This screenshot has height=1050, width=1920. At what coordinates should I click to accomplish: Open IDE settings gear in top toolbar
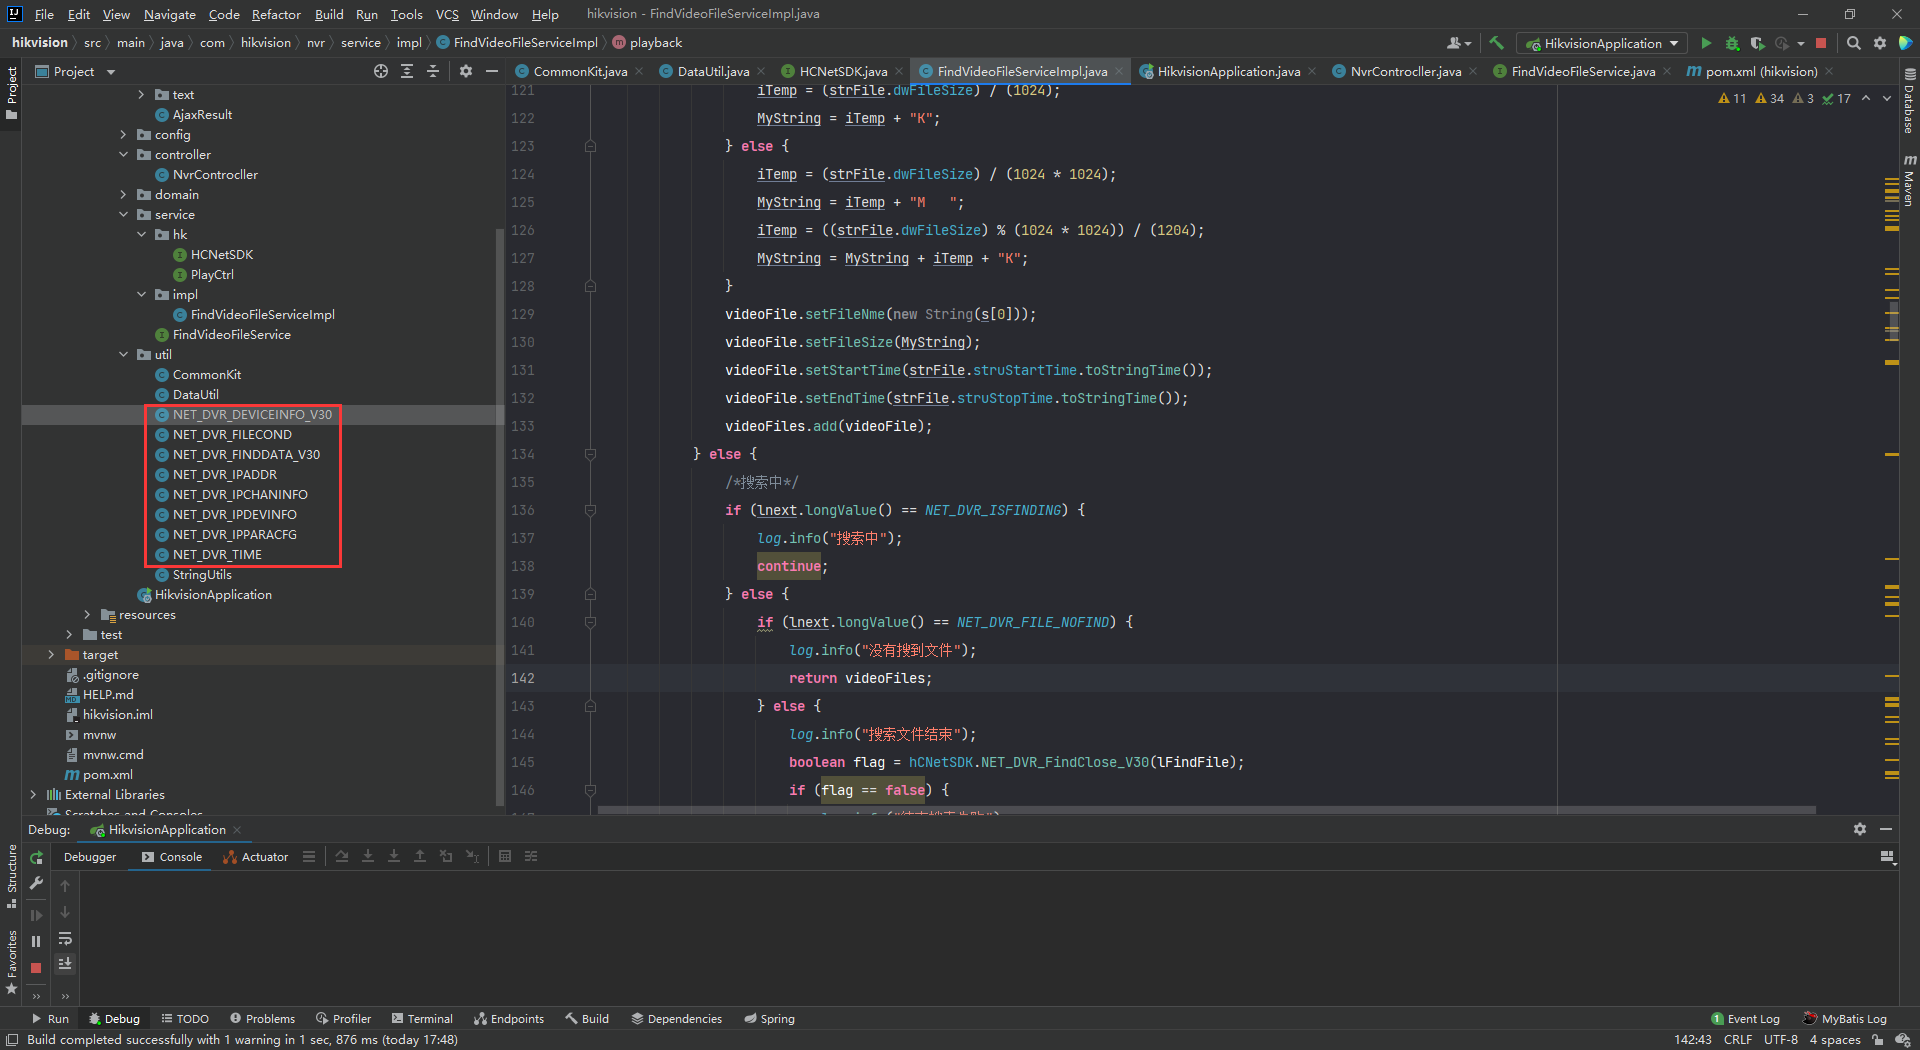point(1879,43)
